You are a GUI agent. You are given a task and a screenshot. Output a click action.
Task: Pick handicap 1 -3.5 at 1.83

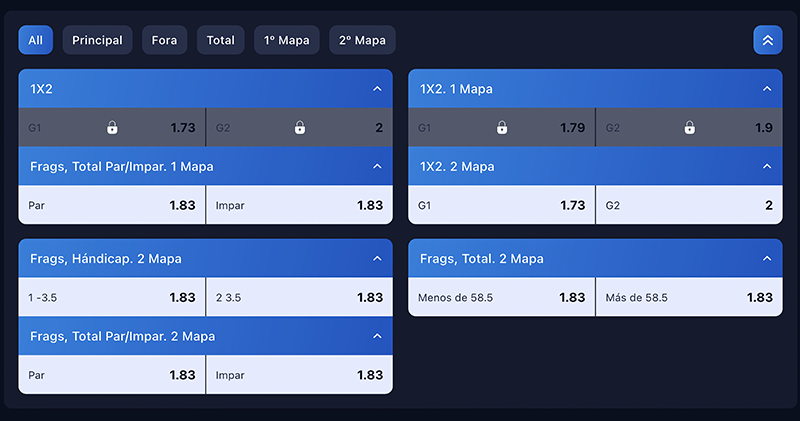click(111, 297)
